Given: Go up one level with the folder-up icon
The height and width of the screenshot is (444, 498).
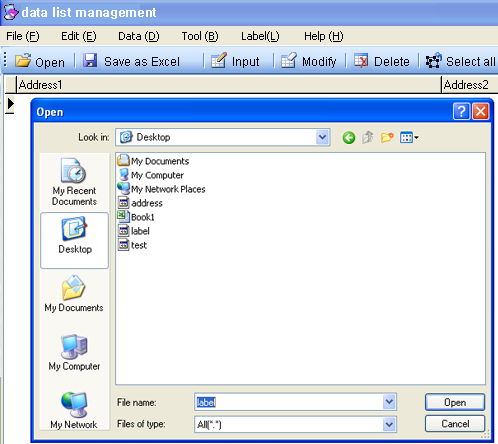Looking at the screenshot, I should pyautogui.click(x=368, y=137).
